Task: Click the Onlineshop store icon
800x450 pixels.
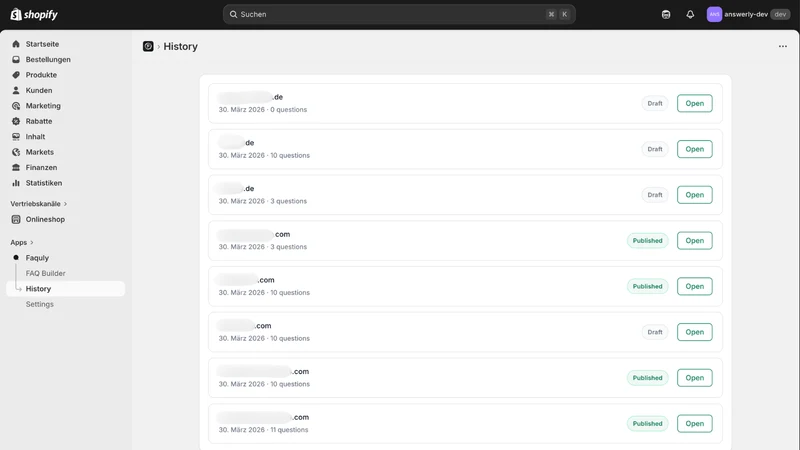Action: (16, 219)
